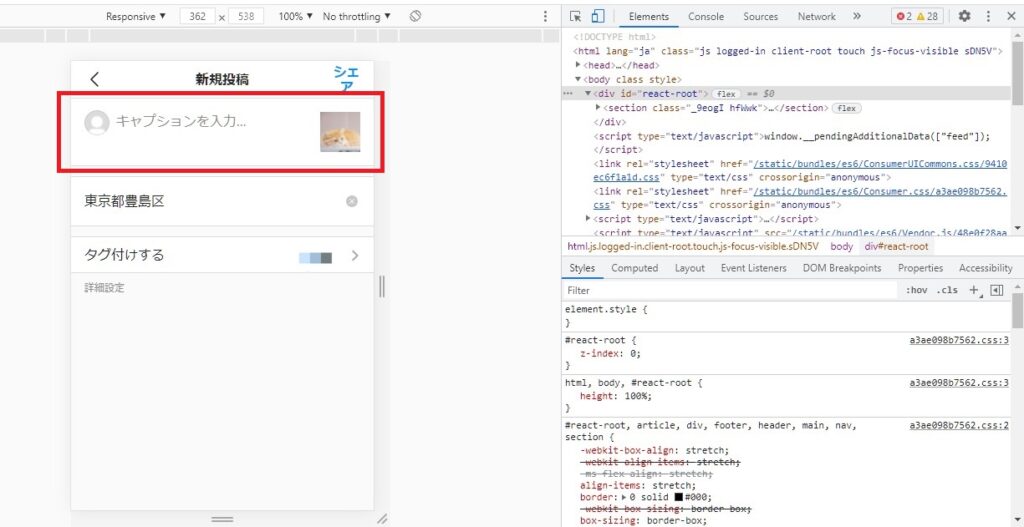Viewport: 1024px width, 527px height.
Task: Click the DOM tree ellipsis actions icon
Action: click(x=568, y=94)
